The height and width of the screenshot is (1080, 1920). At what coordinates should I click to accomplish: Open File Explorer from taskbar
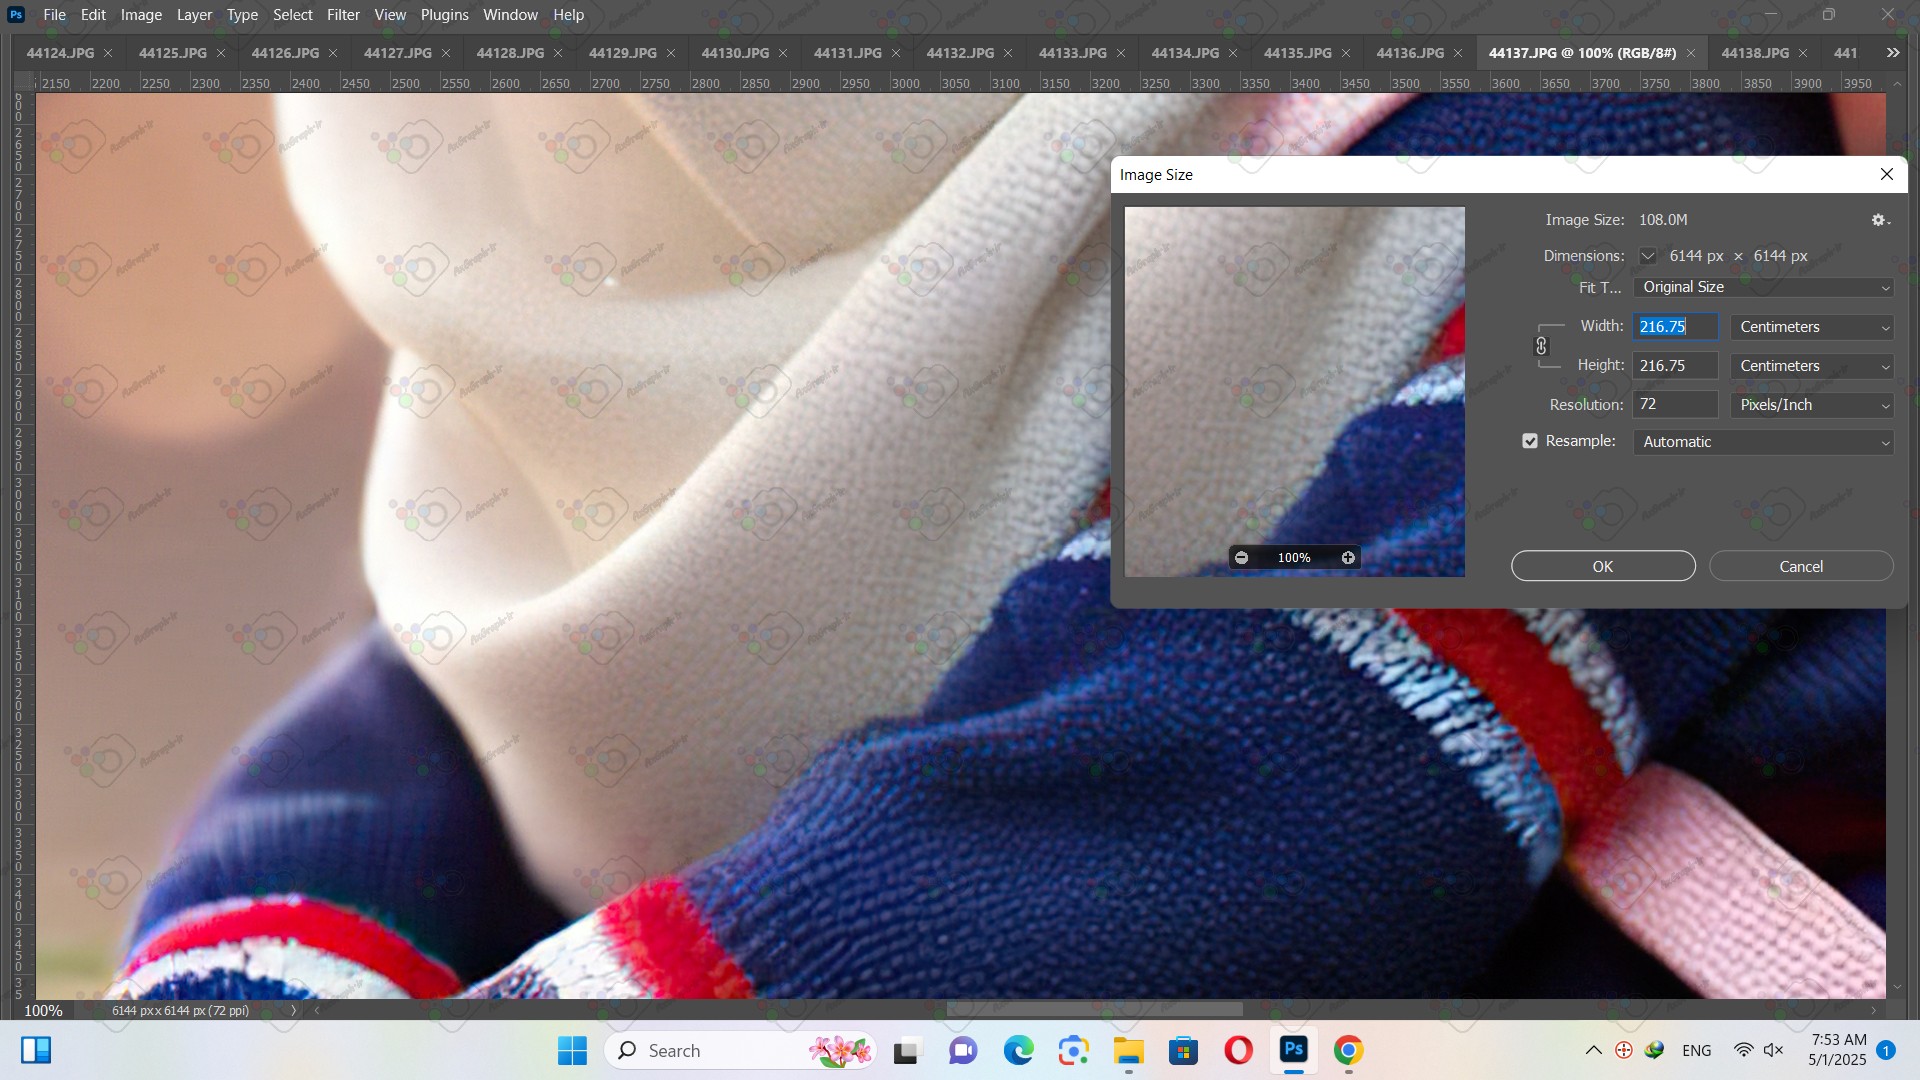pos(1128,1051)
